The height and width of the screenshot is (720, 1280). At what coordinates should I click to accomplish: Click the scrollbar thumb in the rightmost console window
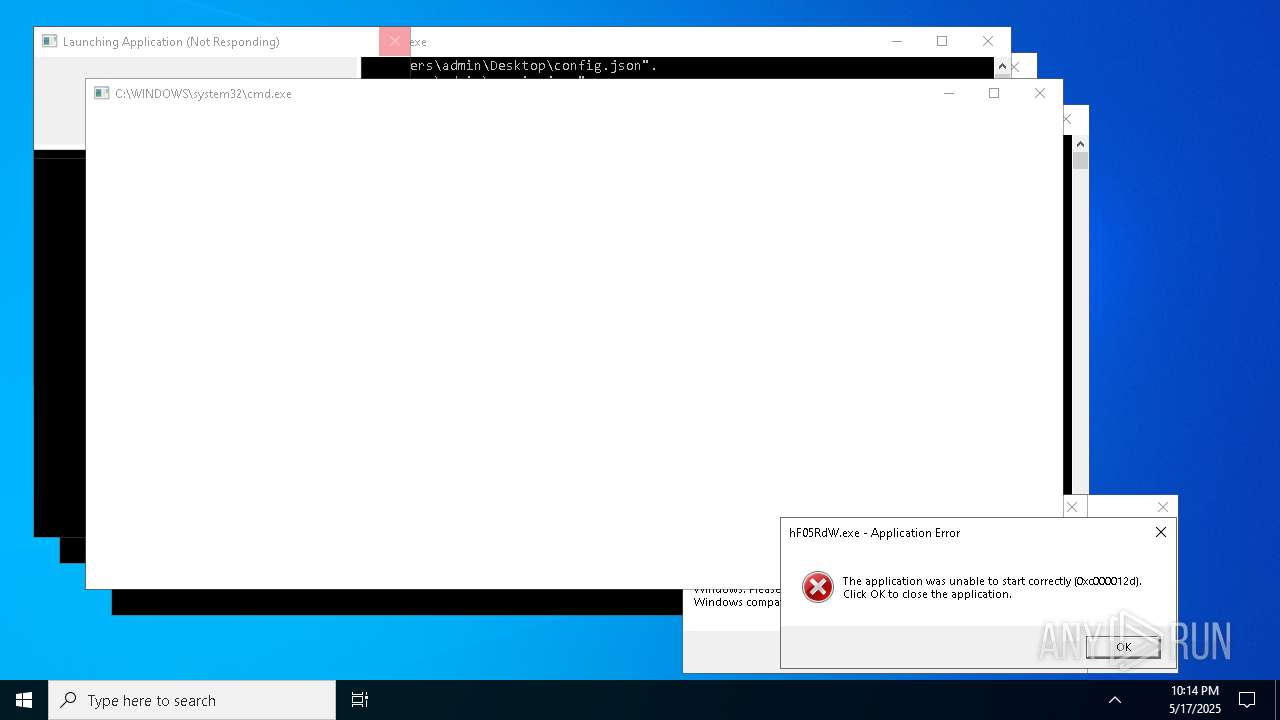1080,160
